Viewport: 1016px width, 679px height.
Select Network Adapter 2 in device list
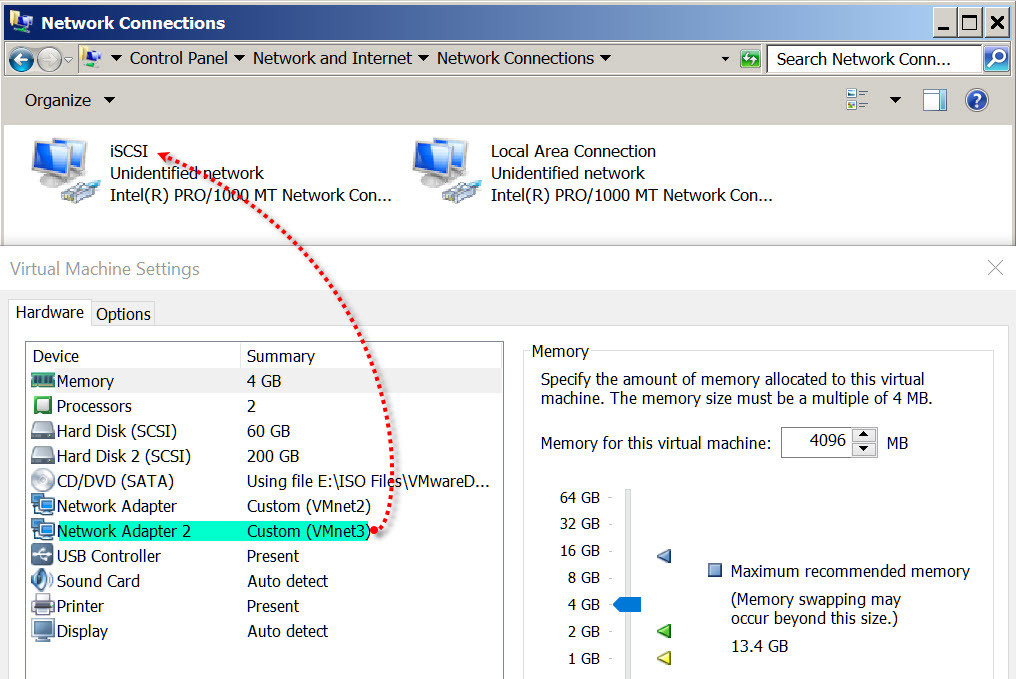123,531
